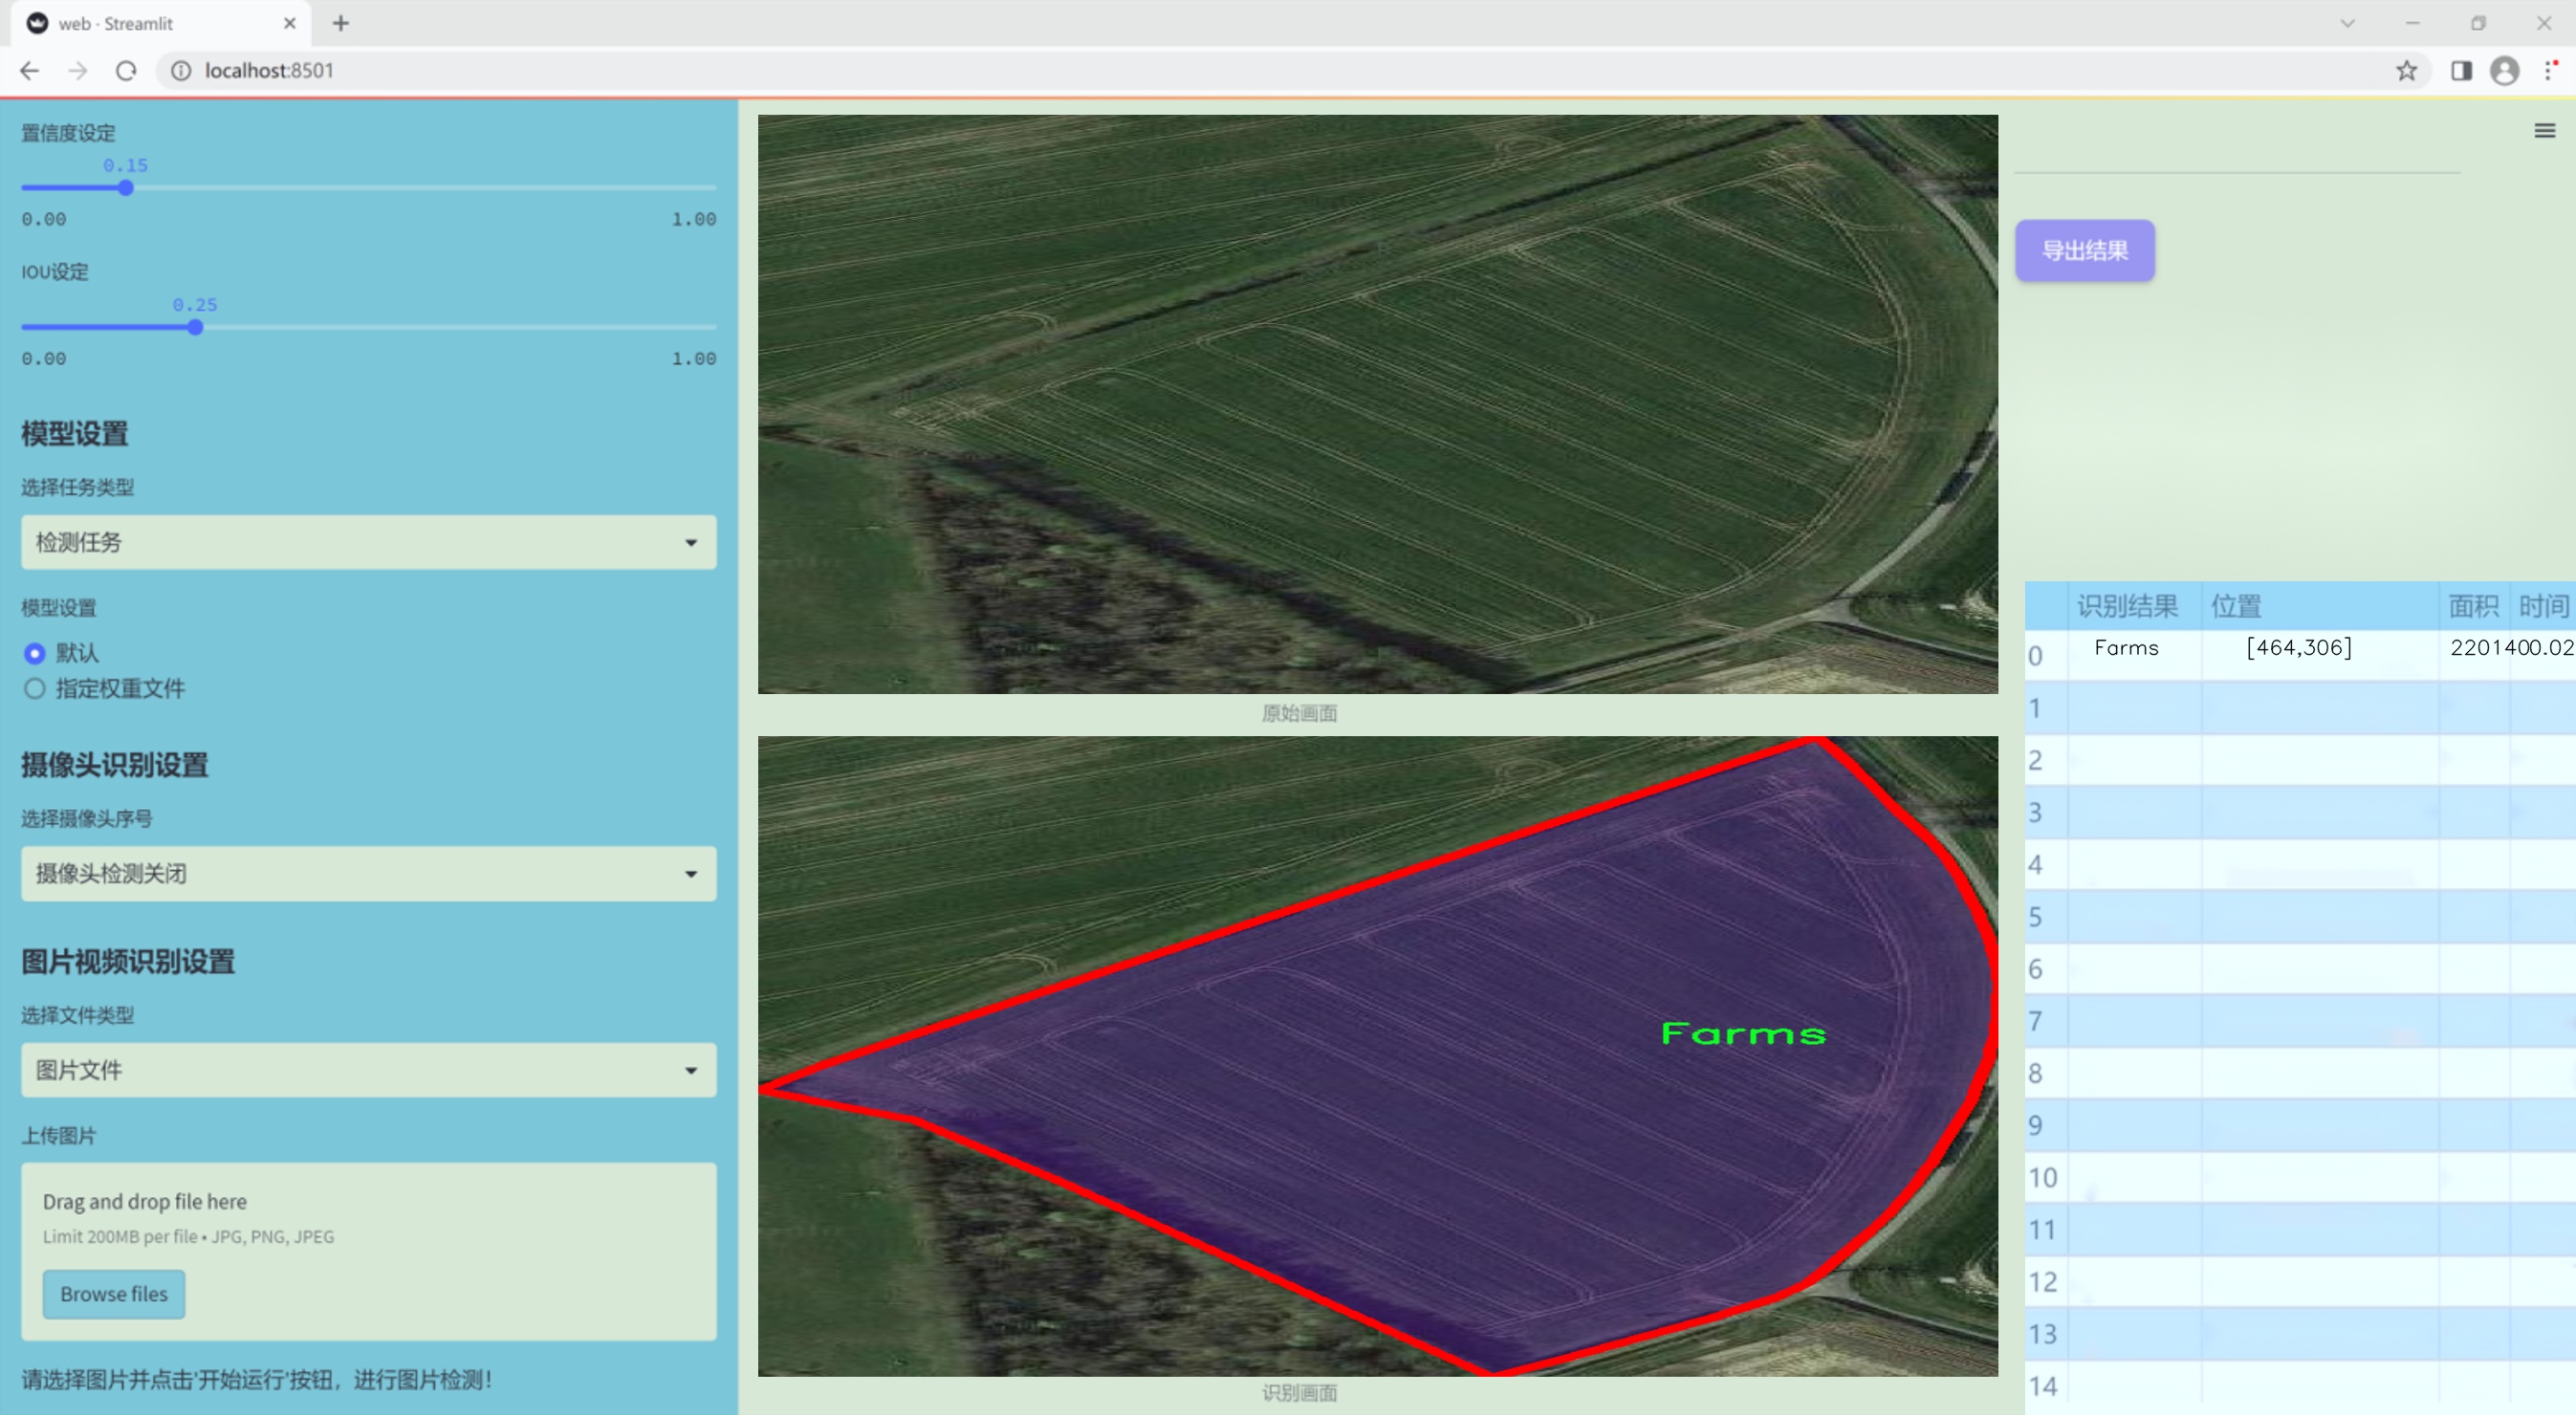
Task: Click the 导出结果 export button
Action: pyautogui.click(x=2084, y=250)
